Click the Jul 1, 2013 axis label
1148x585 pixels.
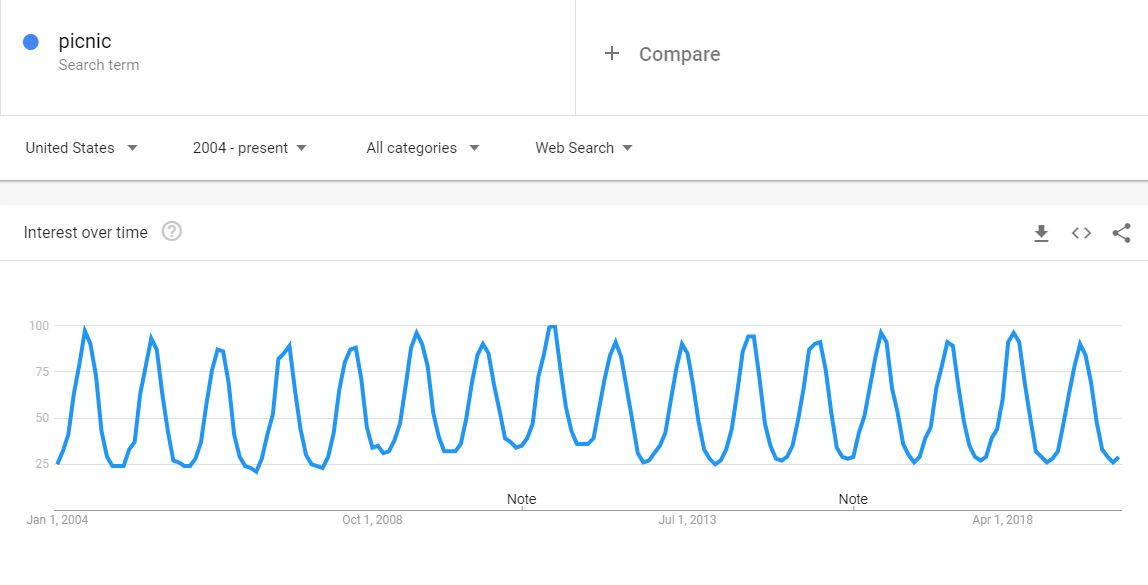click(x=687, y=520)
